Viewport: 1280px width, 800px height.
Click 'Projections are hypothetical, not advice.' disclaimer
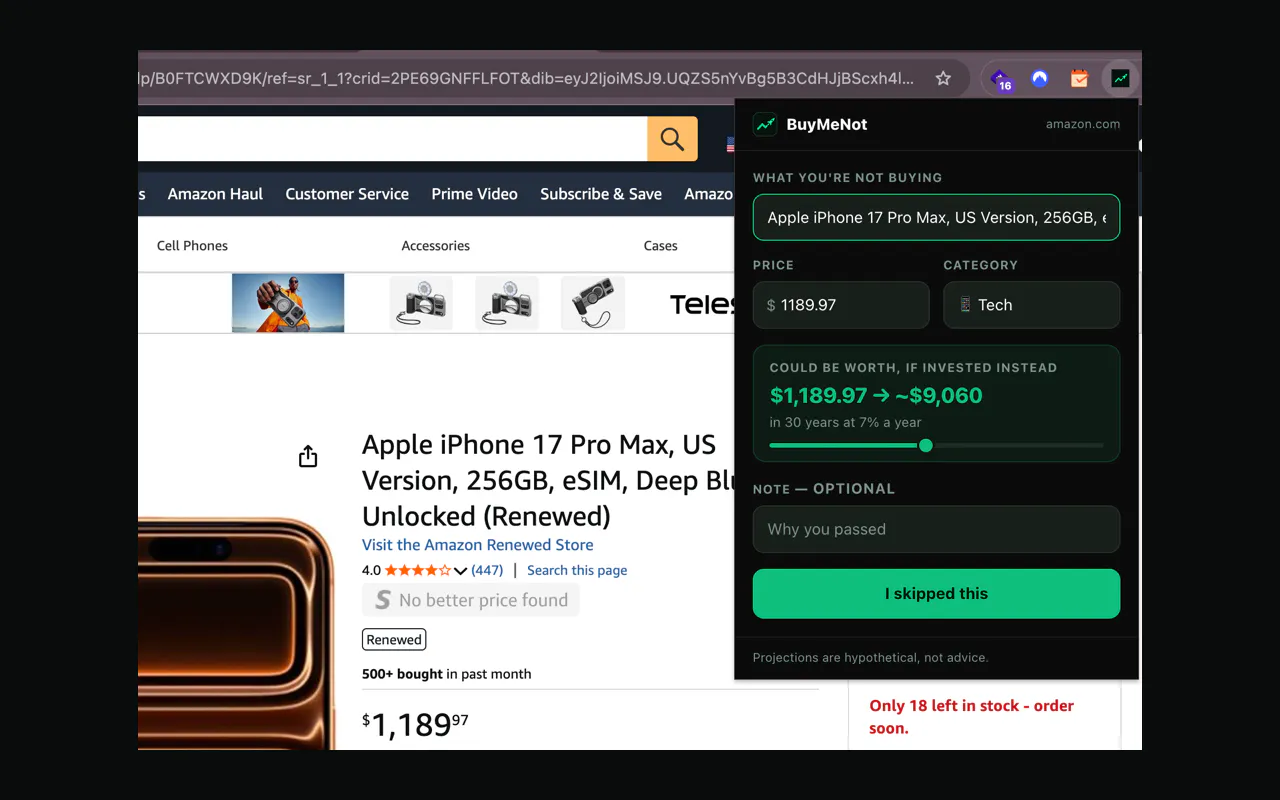[x=870, y=658]
